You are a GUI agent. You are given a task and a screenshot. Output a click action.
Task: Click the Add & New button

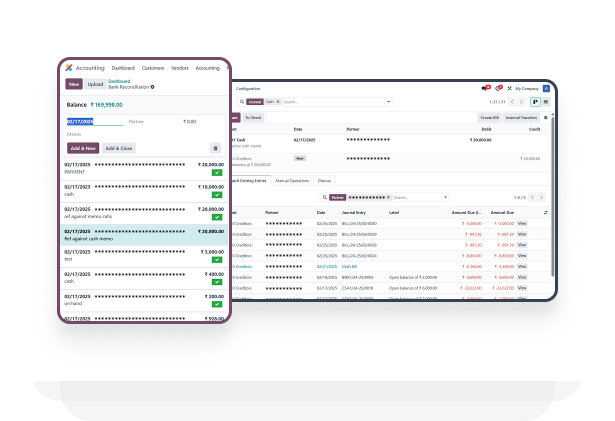pos(82,148)
